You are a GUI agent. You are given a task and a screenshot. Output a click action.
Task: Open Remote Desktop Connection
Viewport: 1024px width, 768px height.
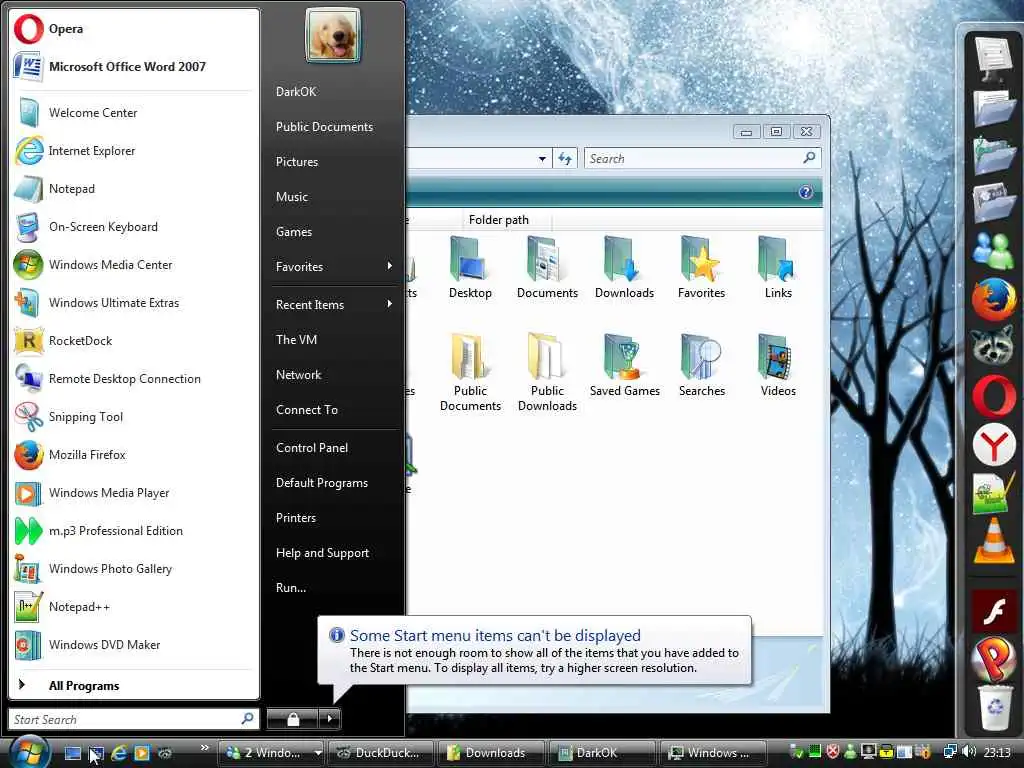[133, 379]
